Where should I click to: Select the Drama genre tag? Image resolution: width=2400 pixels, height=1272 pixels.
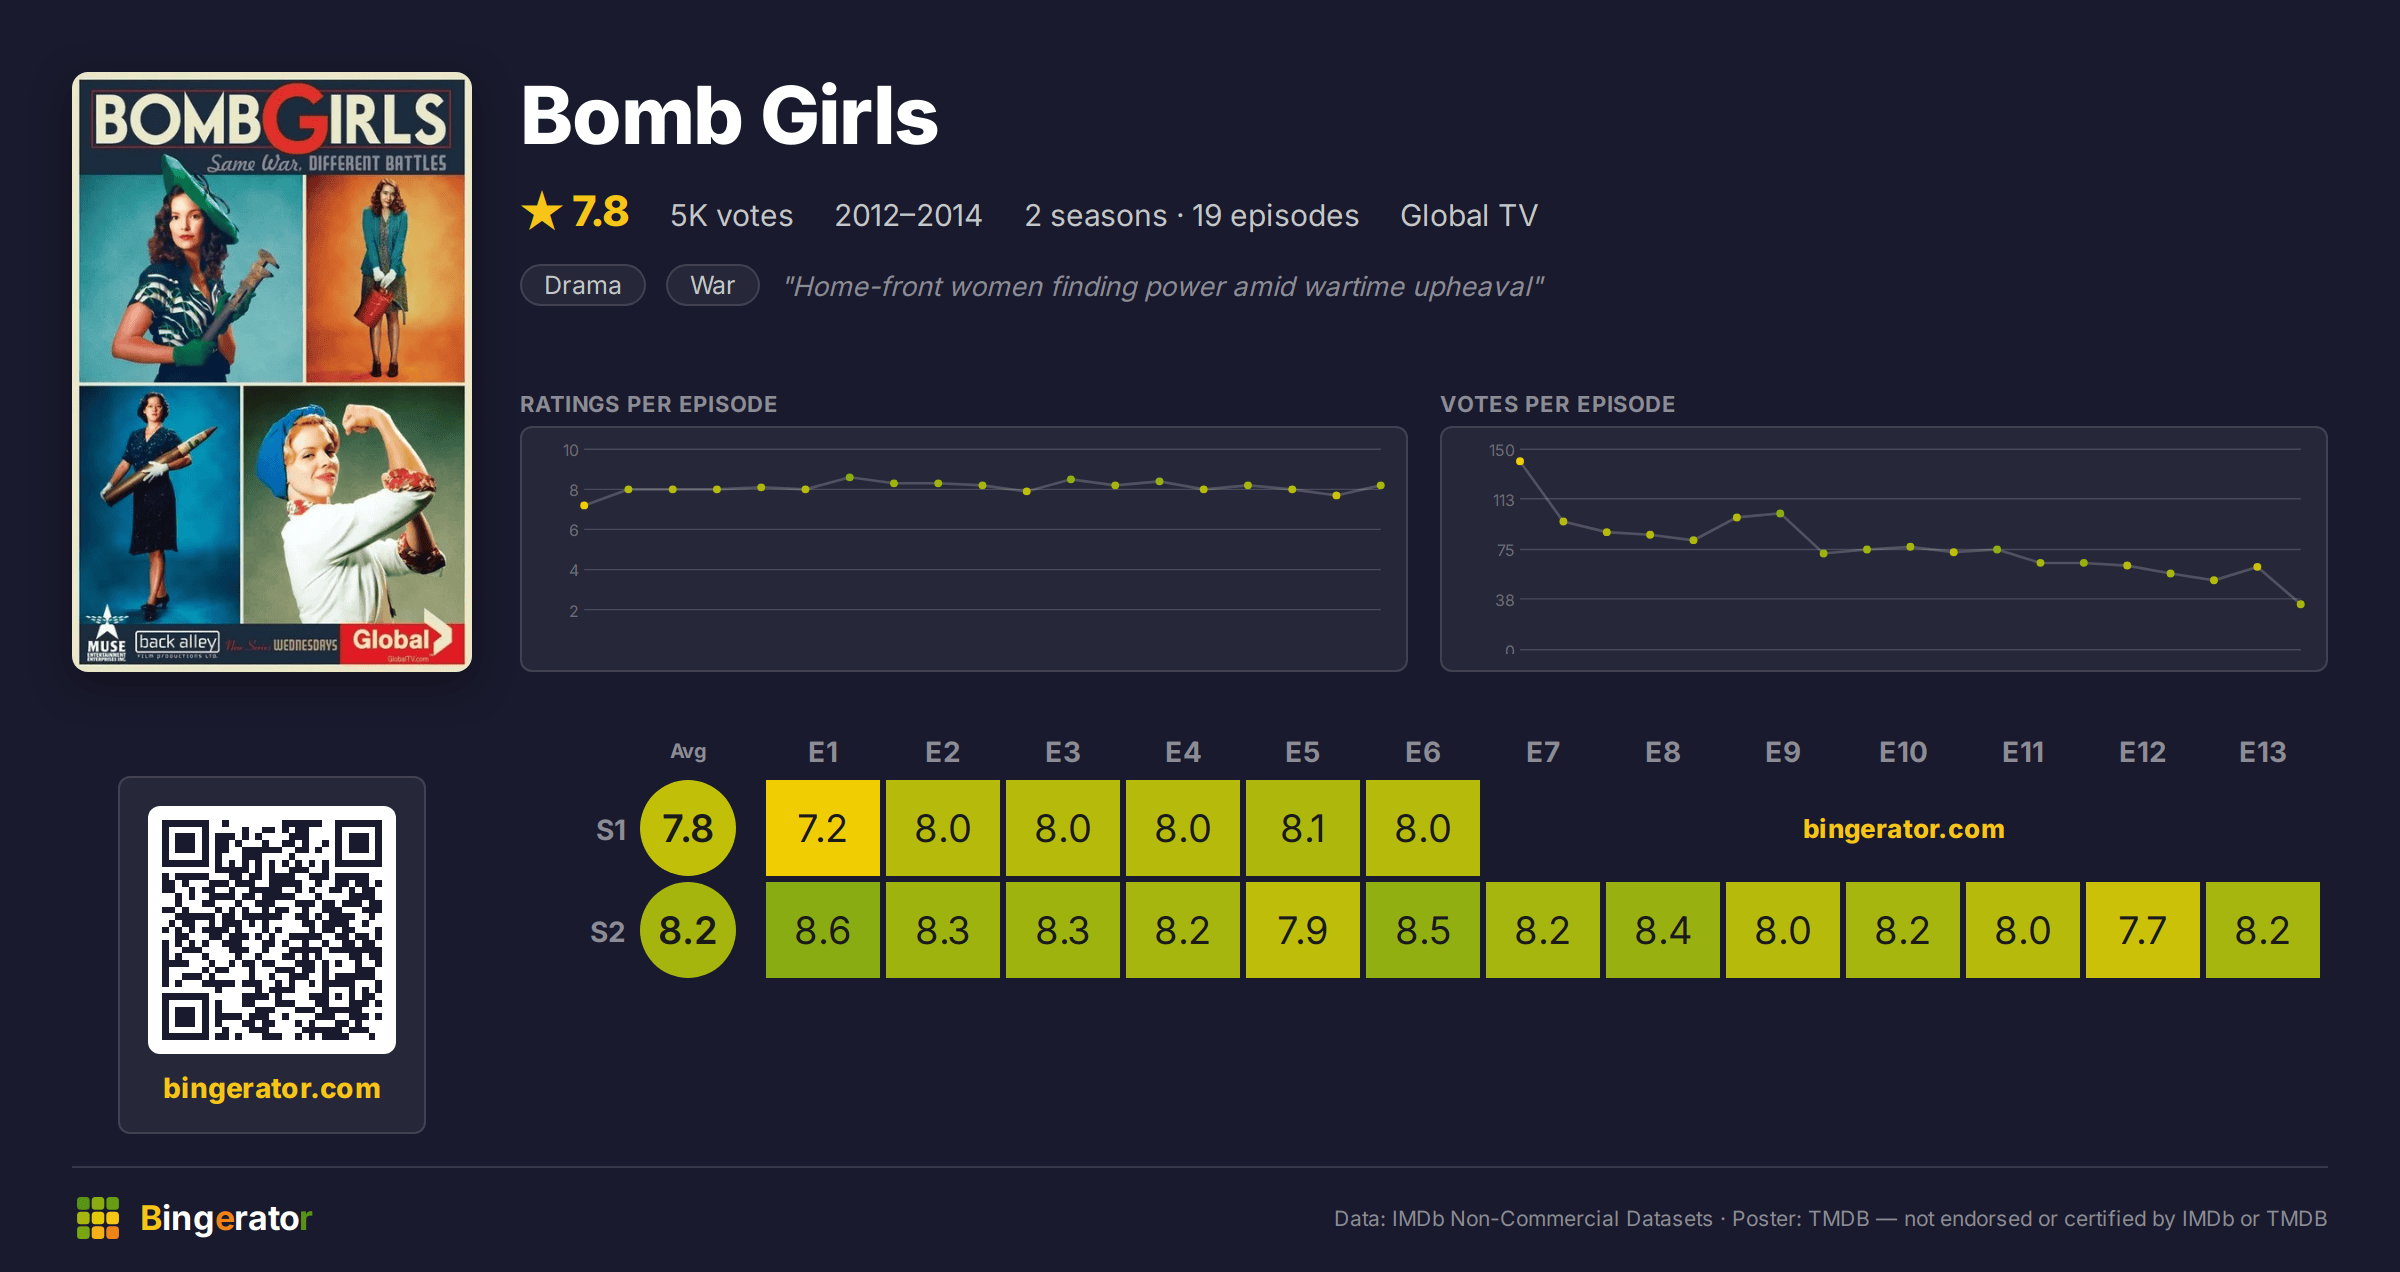point(583,285)
